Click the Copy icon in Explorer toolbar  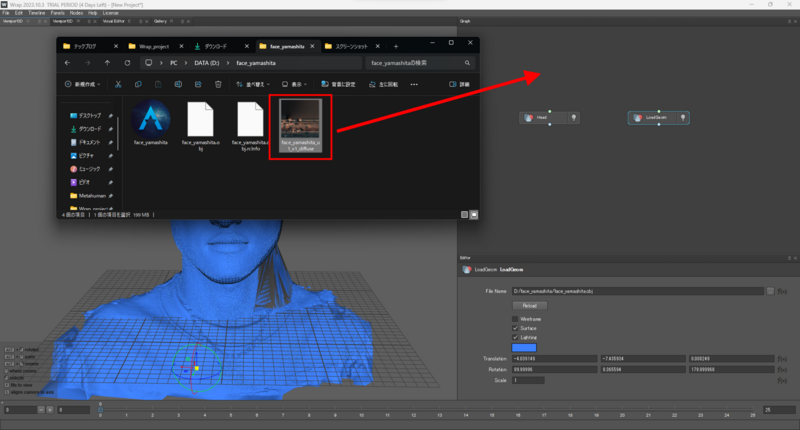pos(138,84)
